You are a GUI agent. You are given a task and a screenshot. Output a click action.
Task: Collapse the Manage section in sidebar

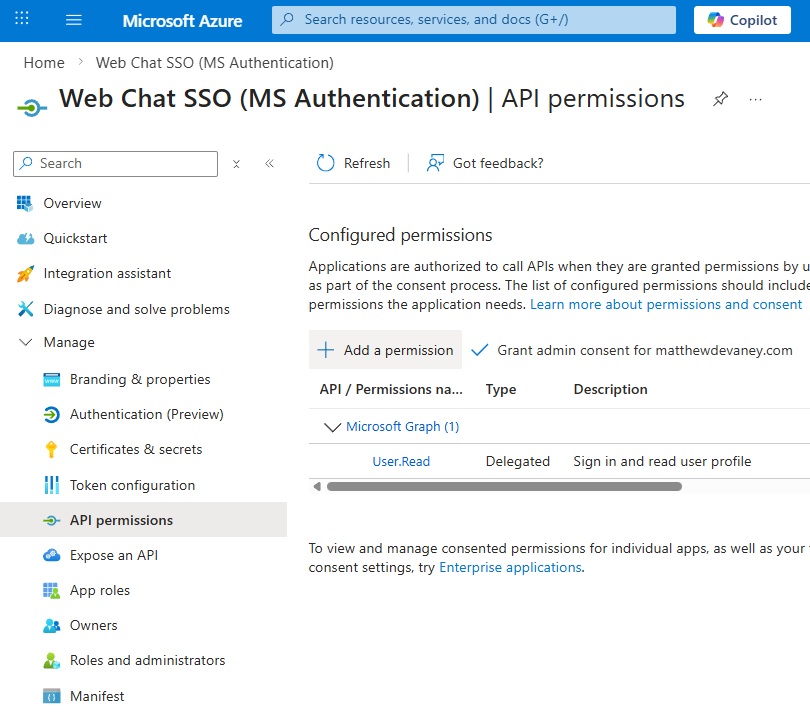[x=26, y=342]
